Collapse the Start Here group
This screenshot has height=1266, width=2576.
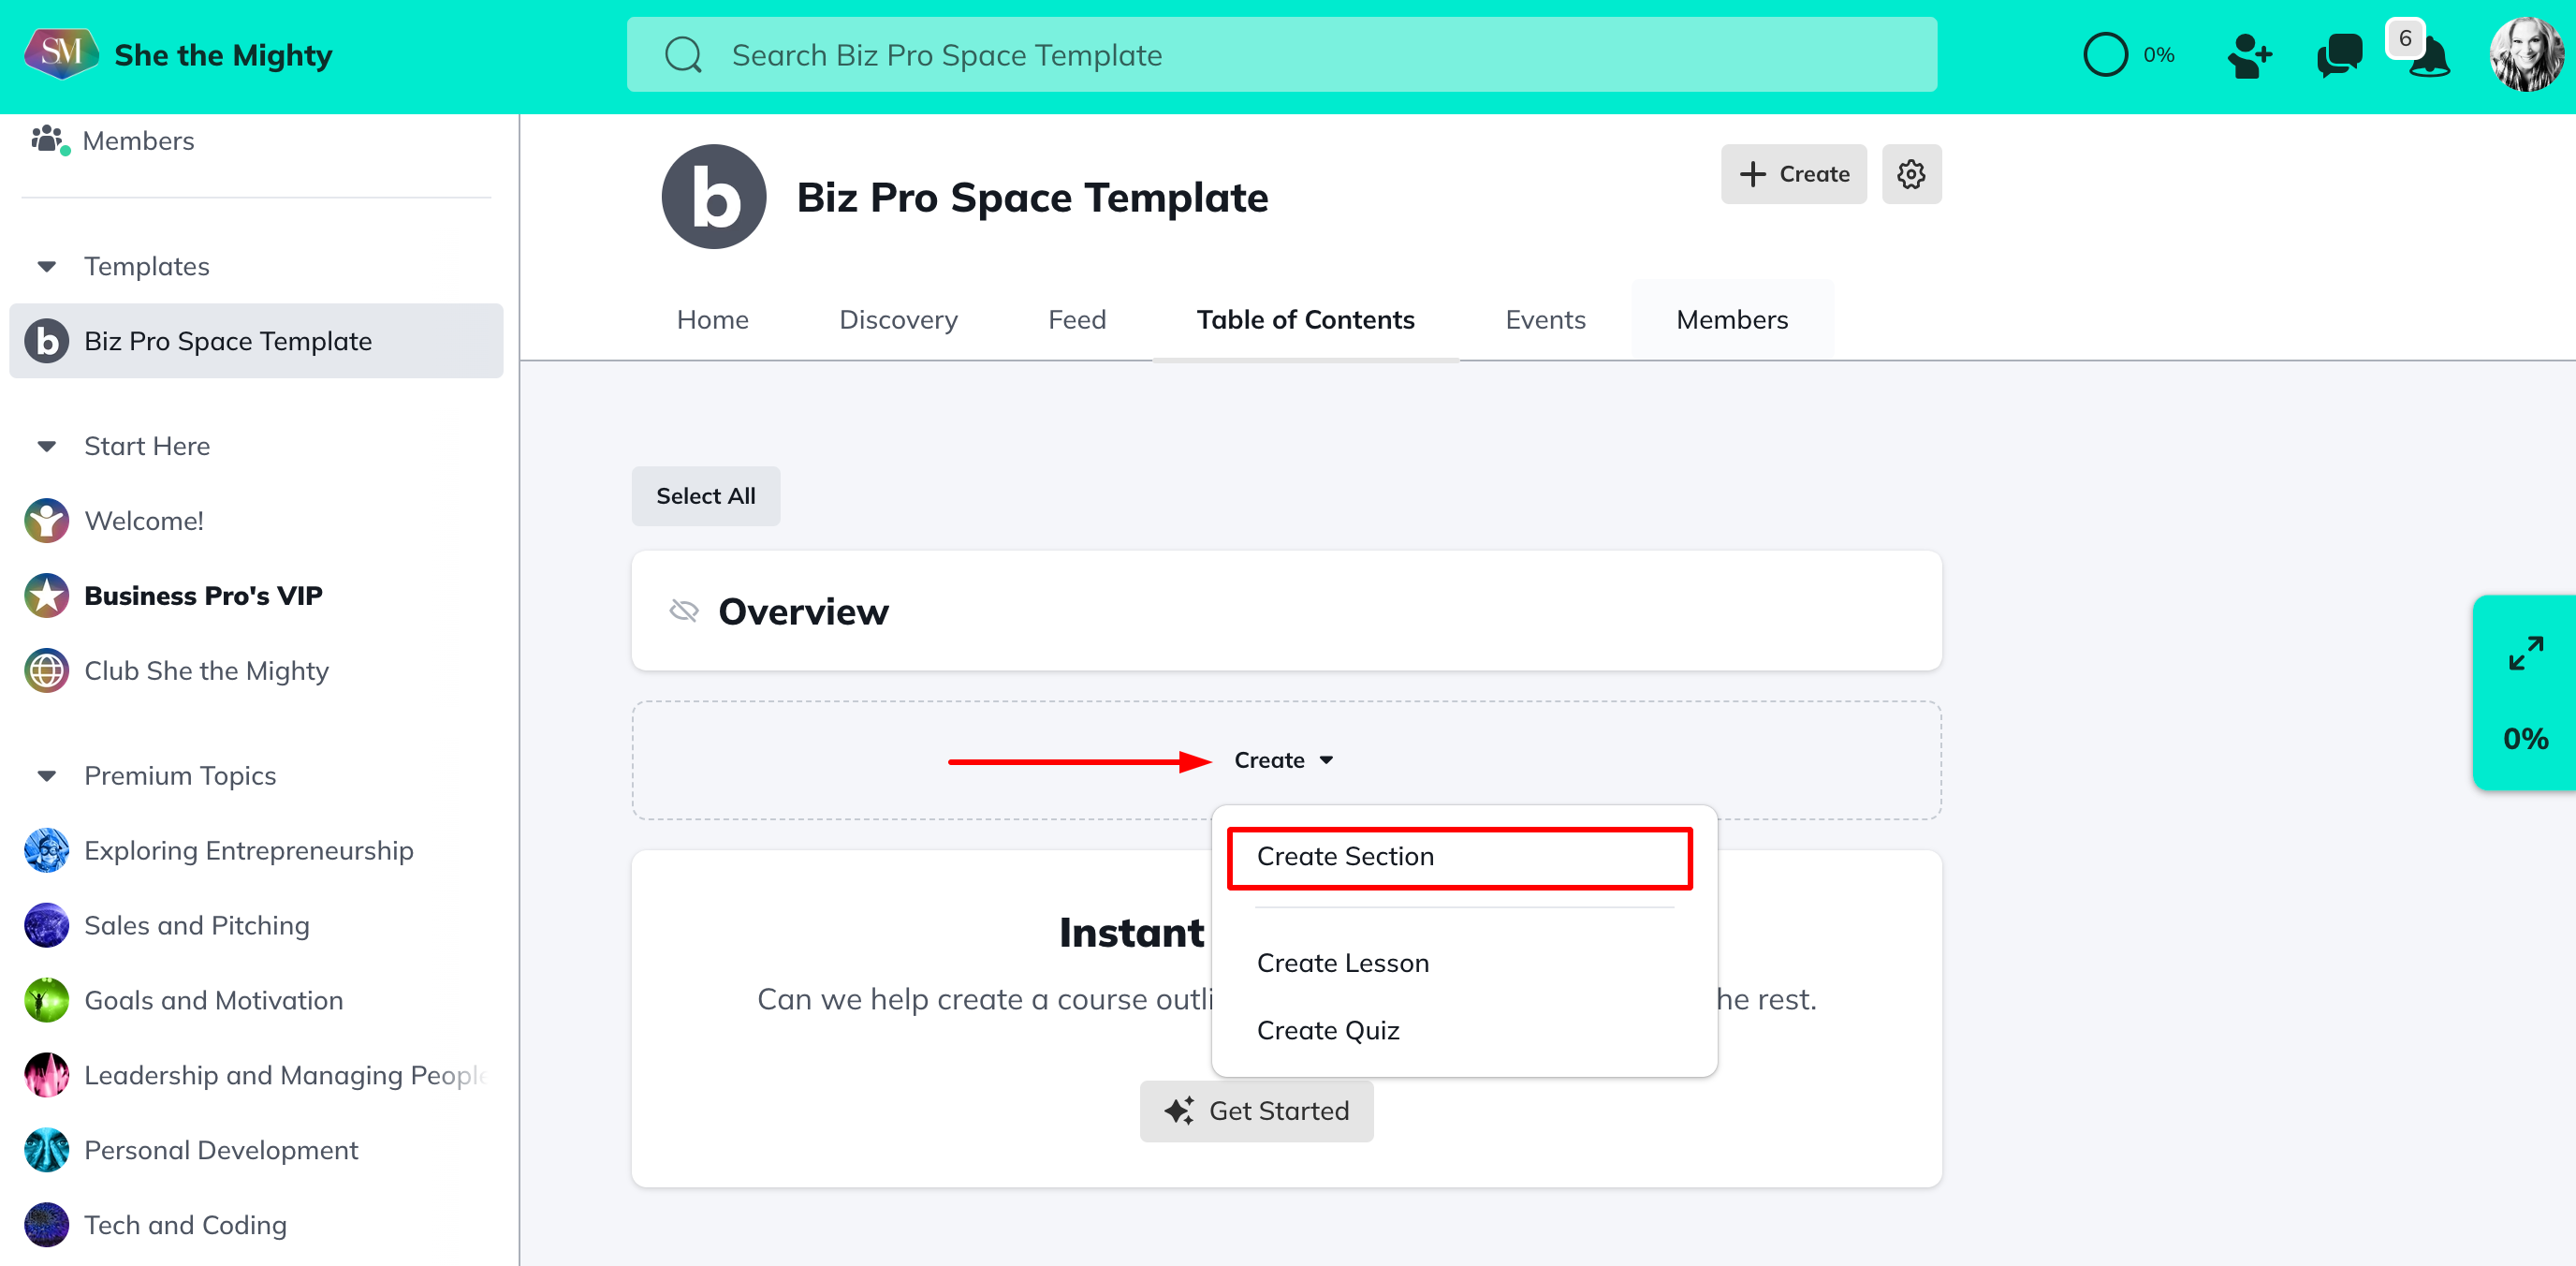(x=46, y=446)
